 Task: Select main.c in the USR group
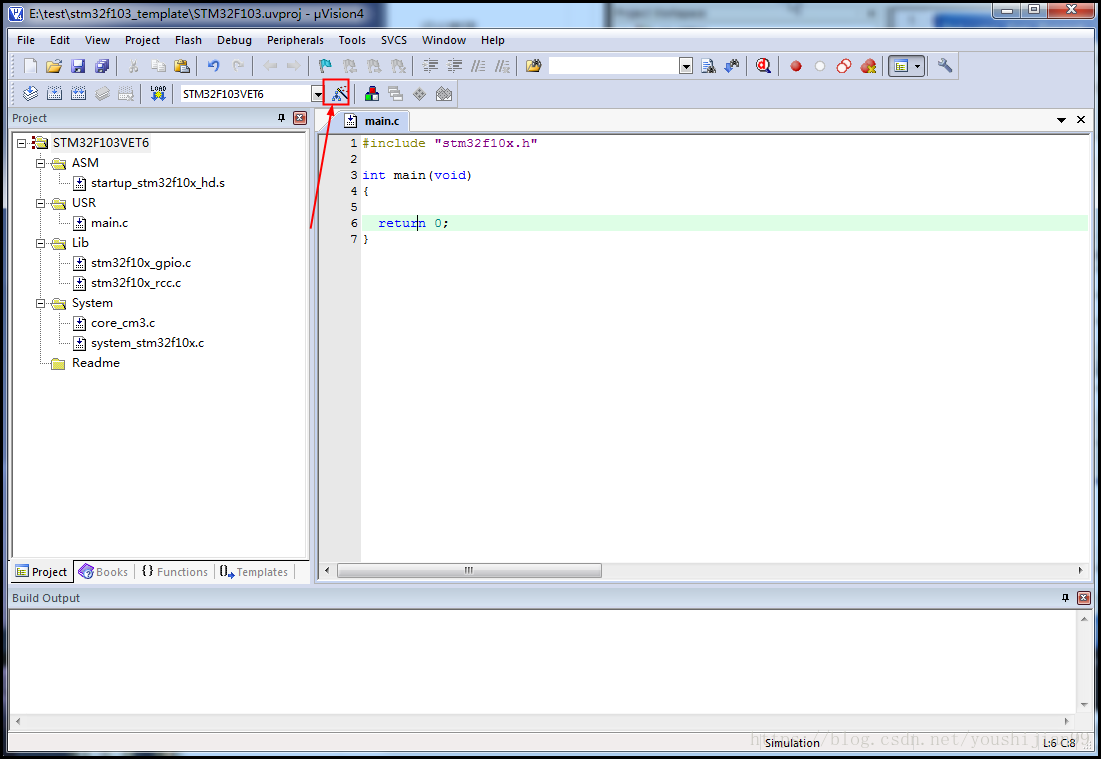[109, 223]
